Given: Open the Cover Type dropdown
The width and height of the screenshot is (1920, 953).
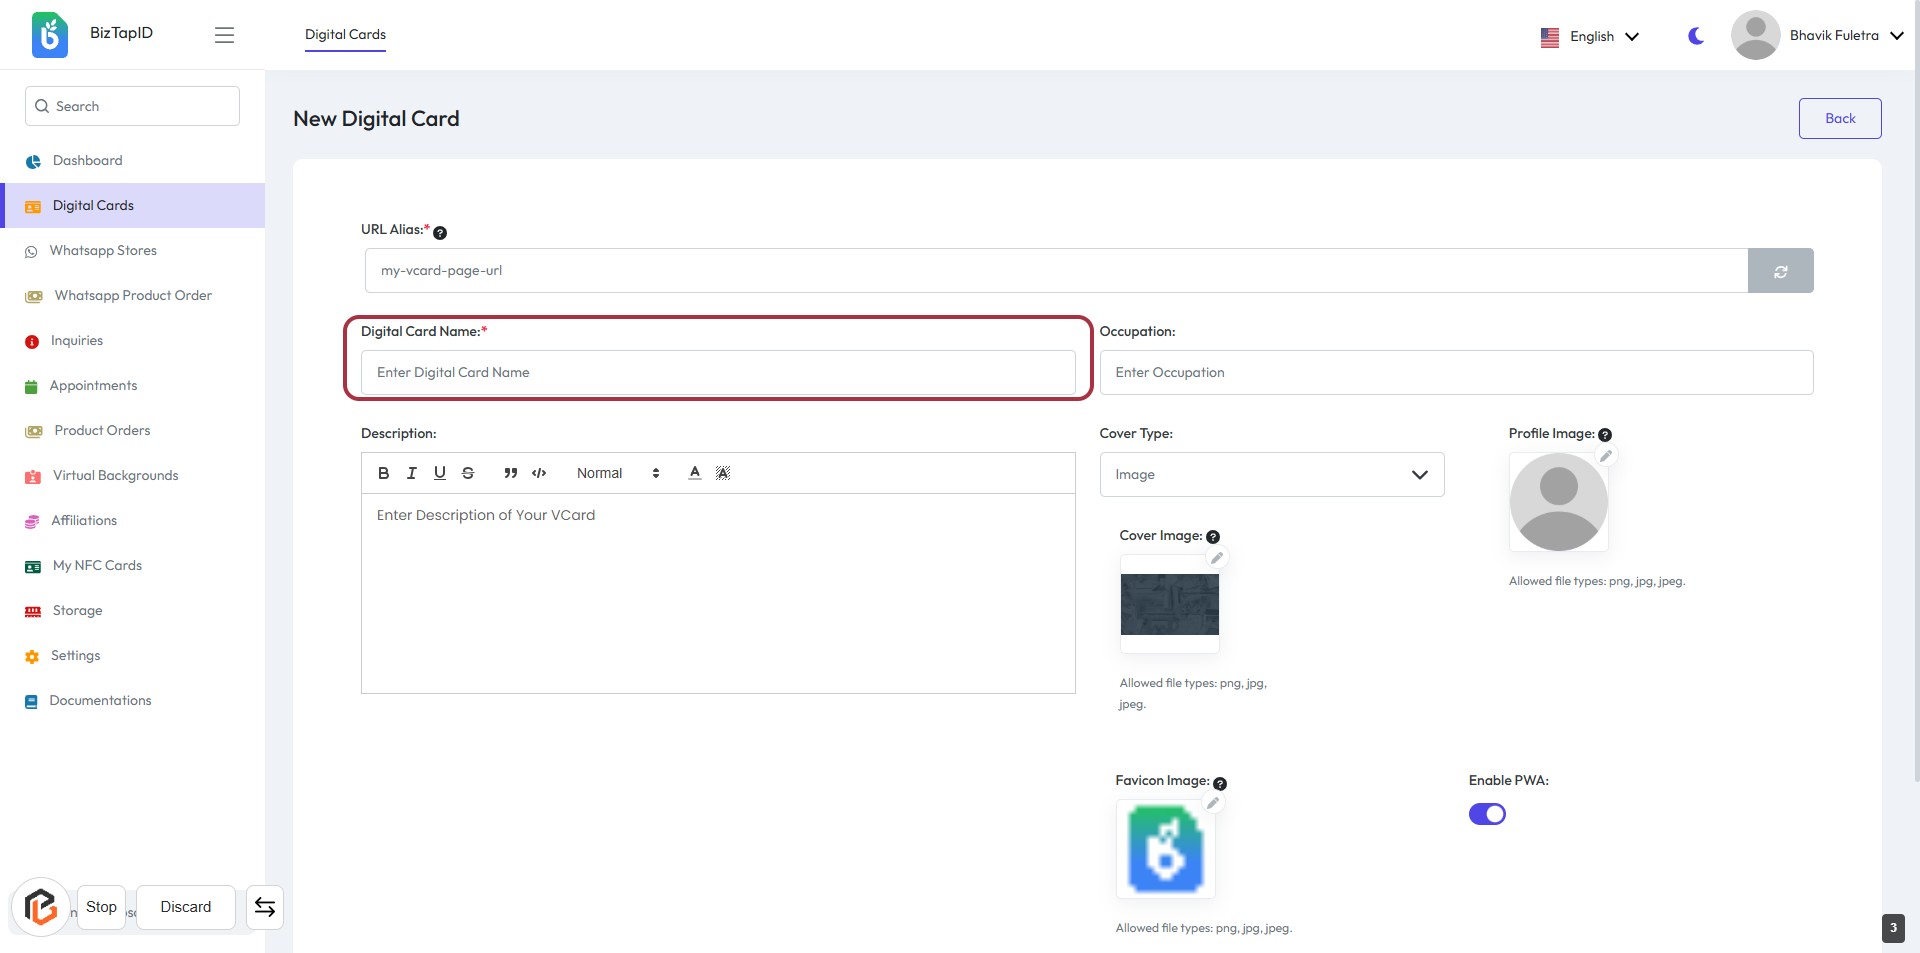Looking at the screenshot, I should coord(1271,475).
